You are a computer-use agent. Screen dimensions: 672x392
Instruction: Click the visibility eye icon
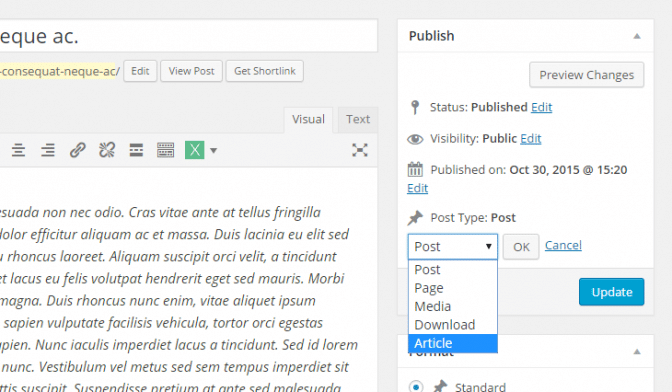click(415, 139)
